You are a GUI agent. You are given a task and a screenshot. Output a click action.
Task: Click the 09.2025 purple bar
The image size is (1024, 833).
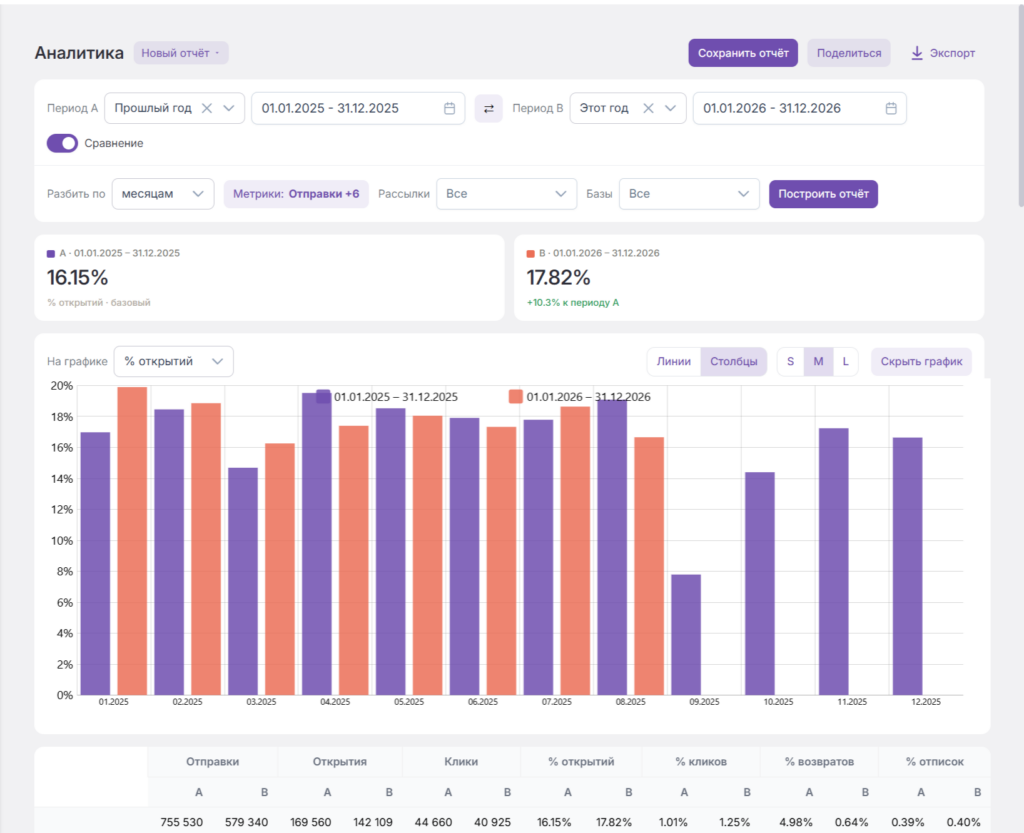coord(686,635)
